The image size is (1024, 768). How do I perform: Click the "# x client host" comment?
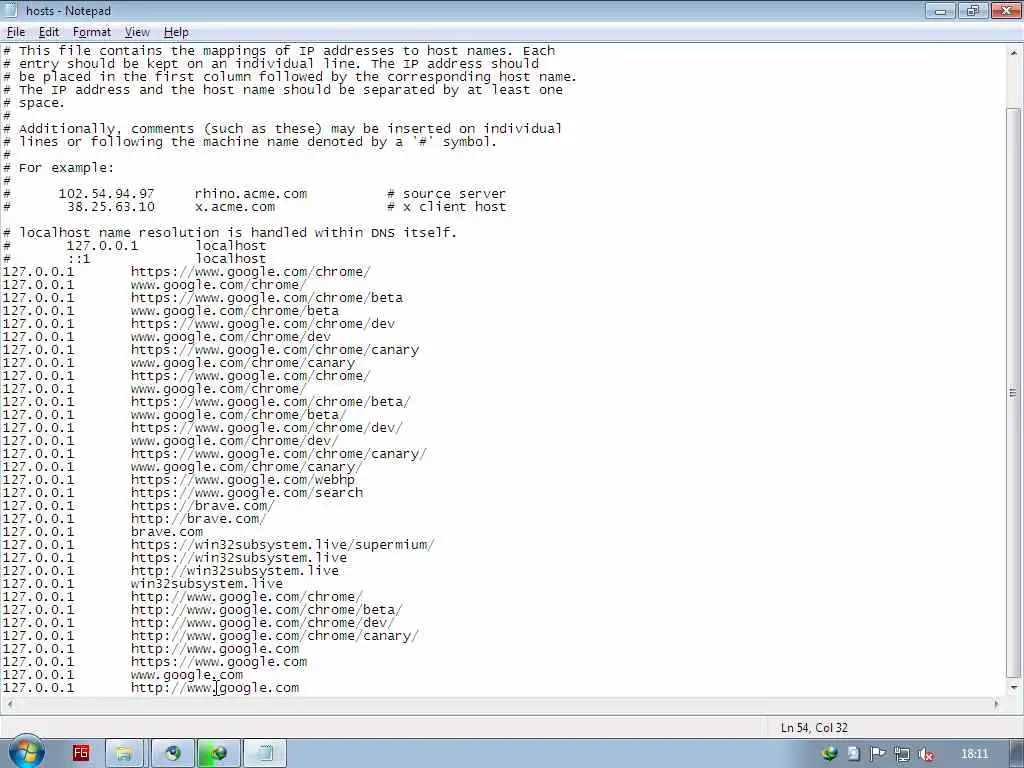point(446,206)
